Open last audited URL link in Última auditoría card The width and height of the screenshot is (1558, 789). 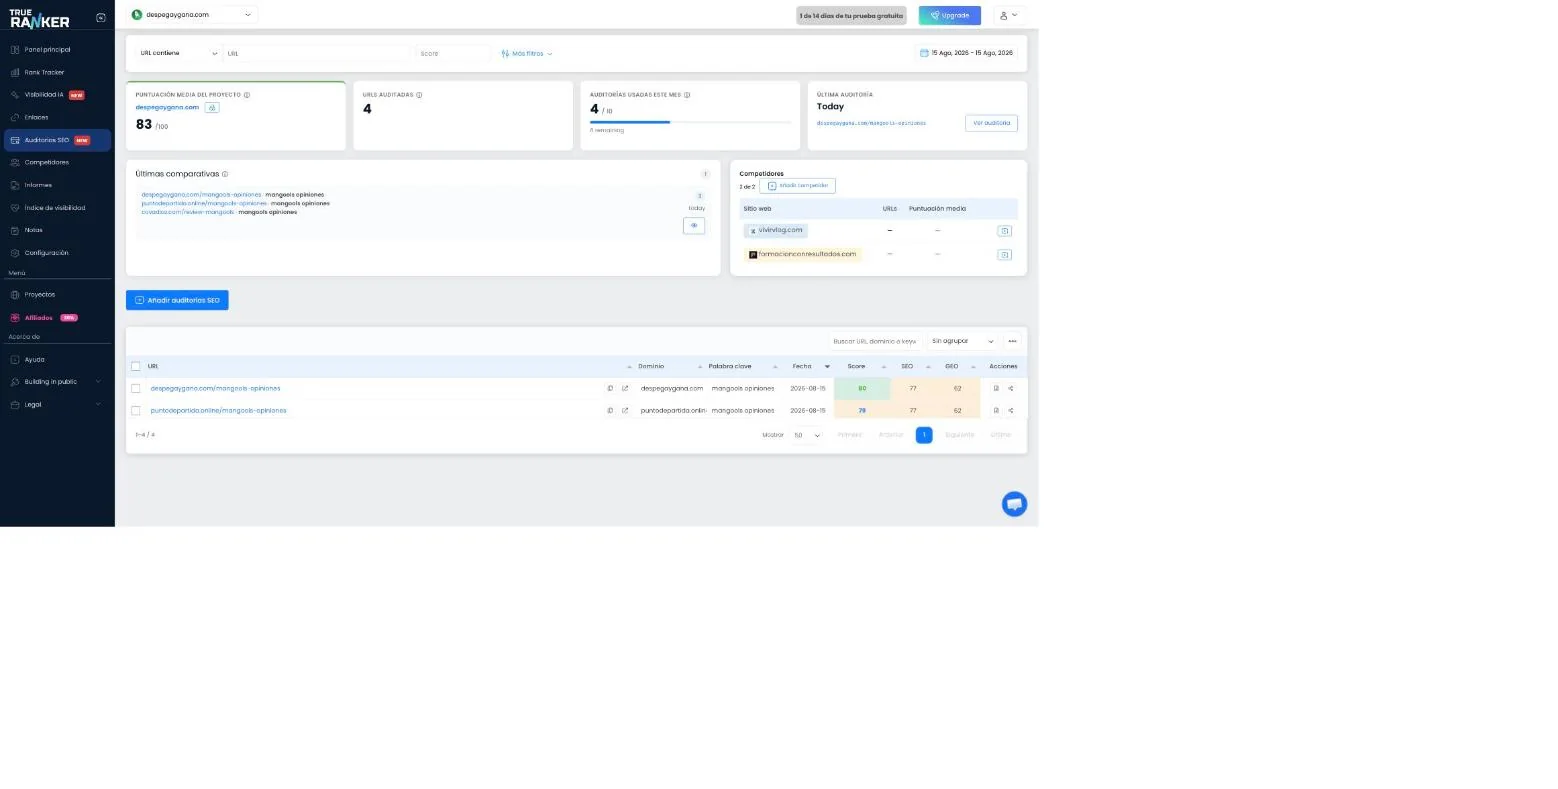[871, 123]
